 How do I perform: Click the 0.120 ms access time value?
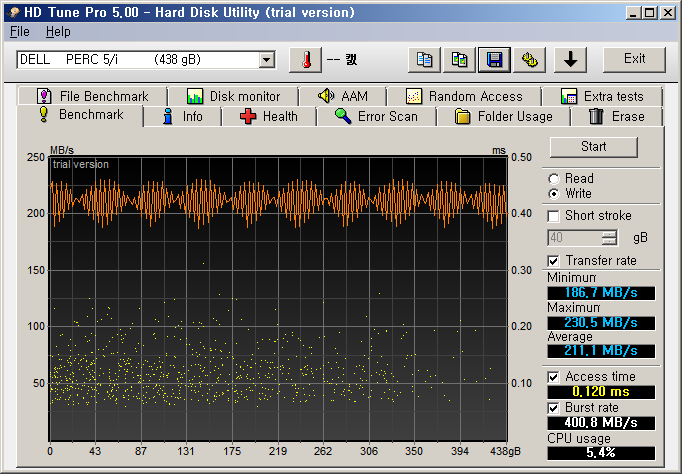[x=601, y=392]
